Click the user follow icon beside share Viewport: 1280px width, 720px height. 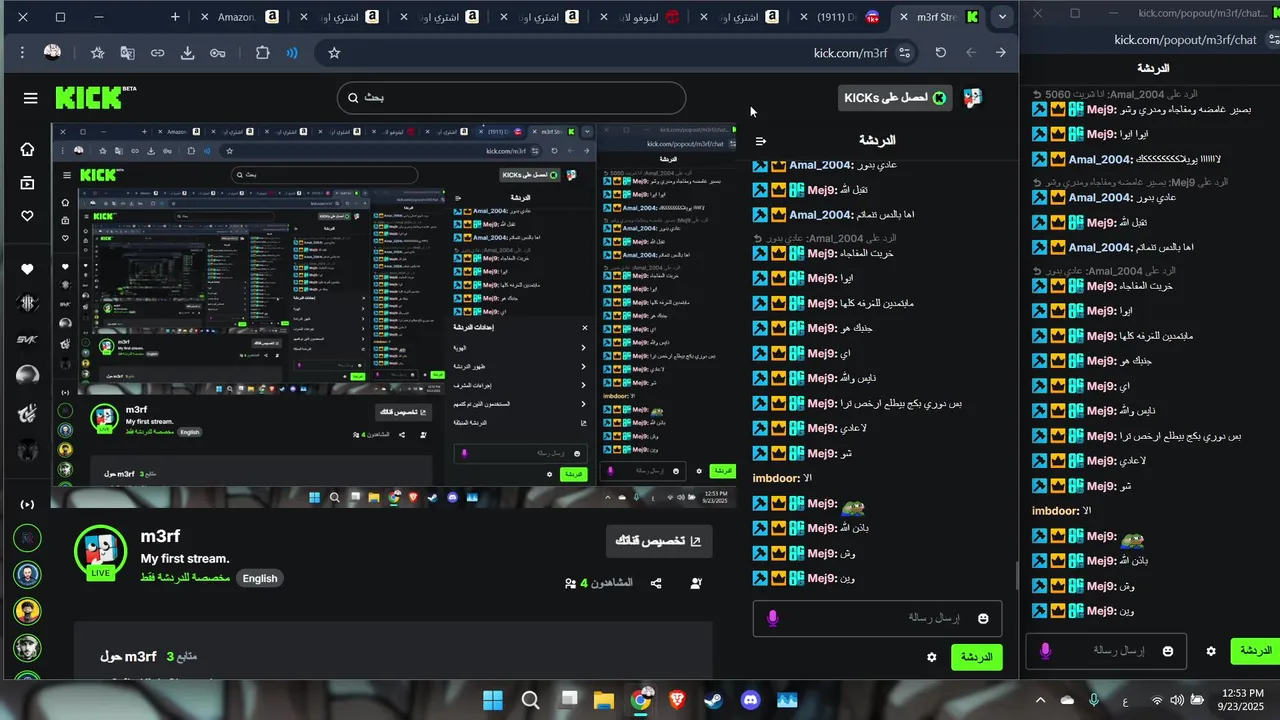pos(696,583)
